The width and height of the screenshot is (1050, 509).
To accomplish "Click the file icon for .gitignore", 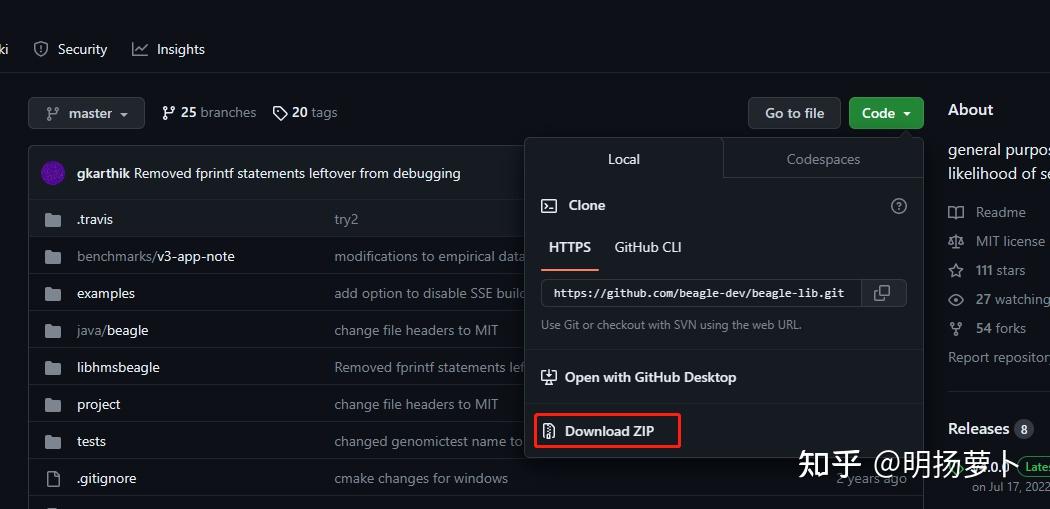I will point(53,479).
